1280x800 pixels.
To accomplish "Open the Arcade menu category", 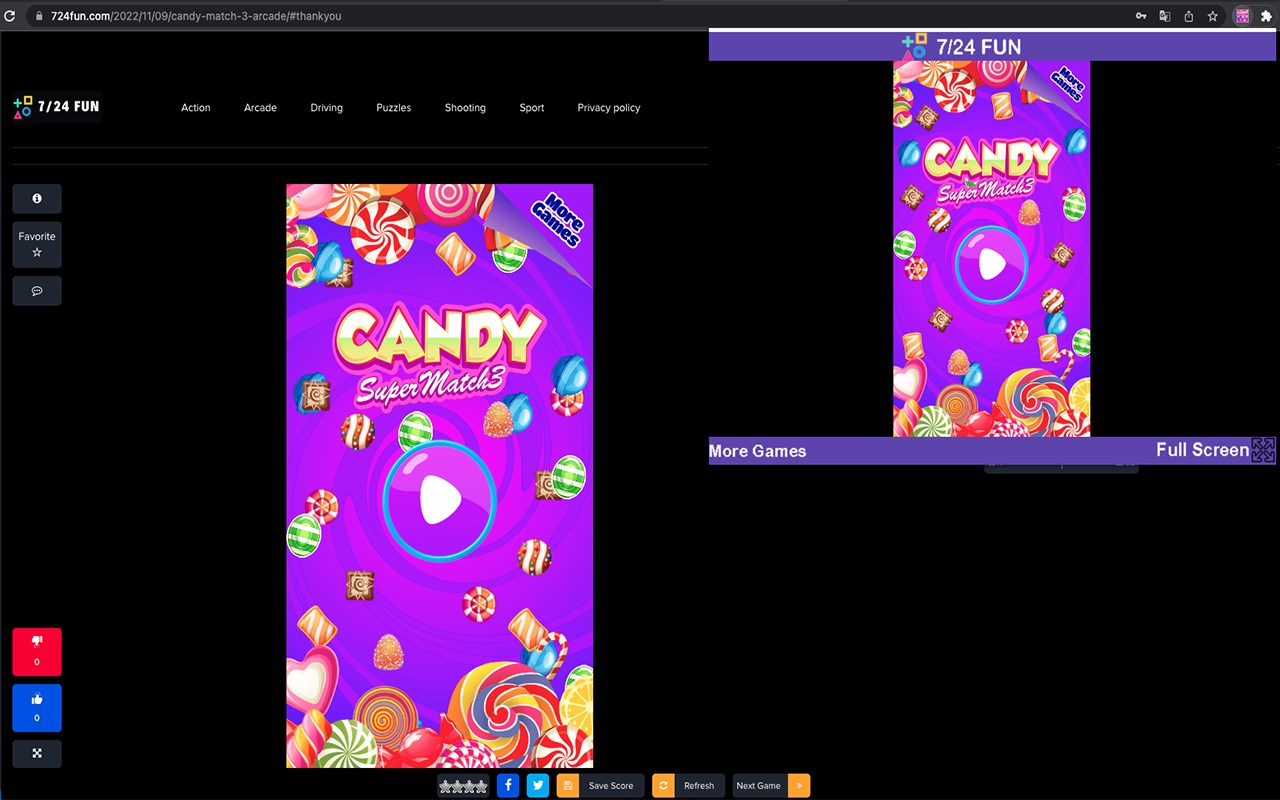I will pos(260,108).
